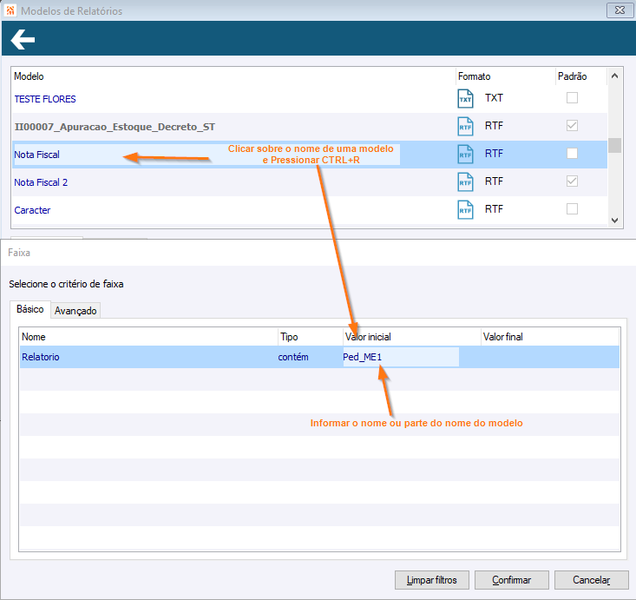Click RTF icon in II00007_Apuracao_Estoque_Decreto_ST row
Viewport: 636px width, 600px height.
465,126
